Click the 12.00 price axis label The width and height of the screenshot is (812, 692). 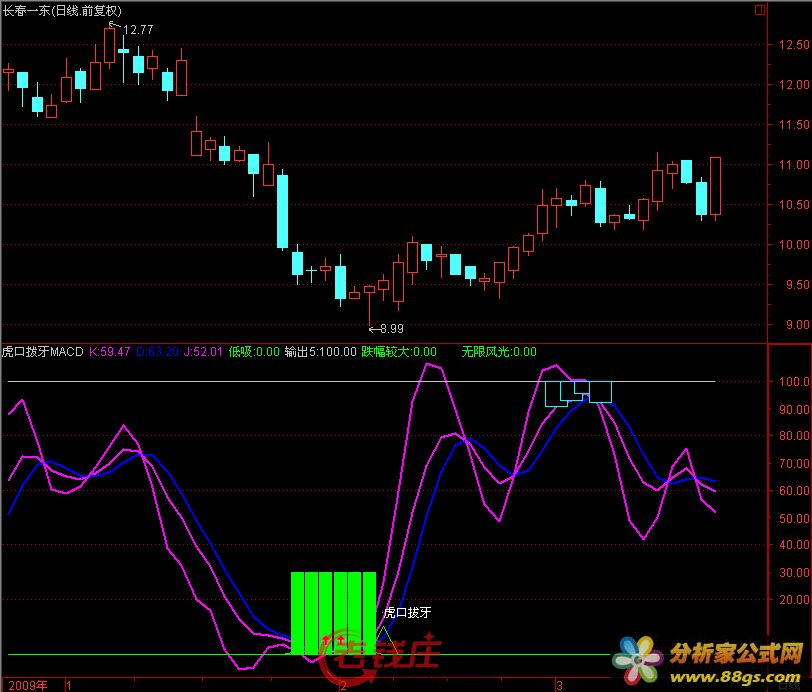tap(794, 84)
